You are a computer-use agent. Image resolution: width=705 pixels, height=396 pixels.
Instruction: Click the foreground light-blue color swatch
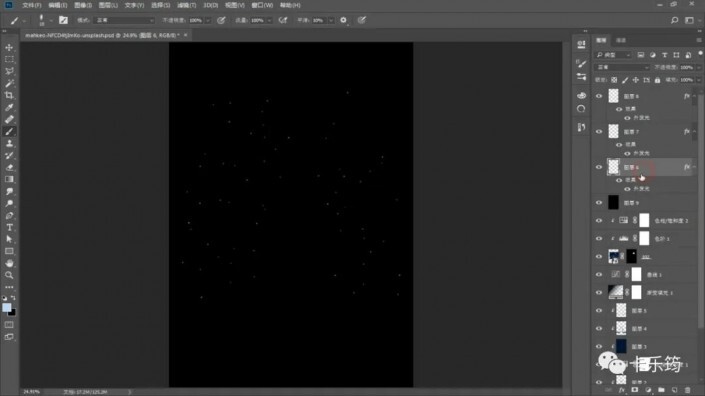coord(6,307)
